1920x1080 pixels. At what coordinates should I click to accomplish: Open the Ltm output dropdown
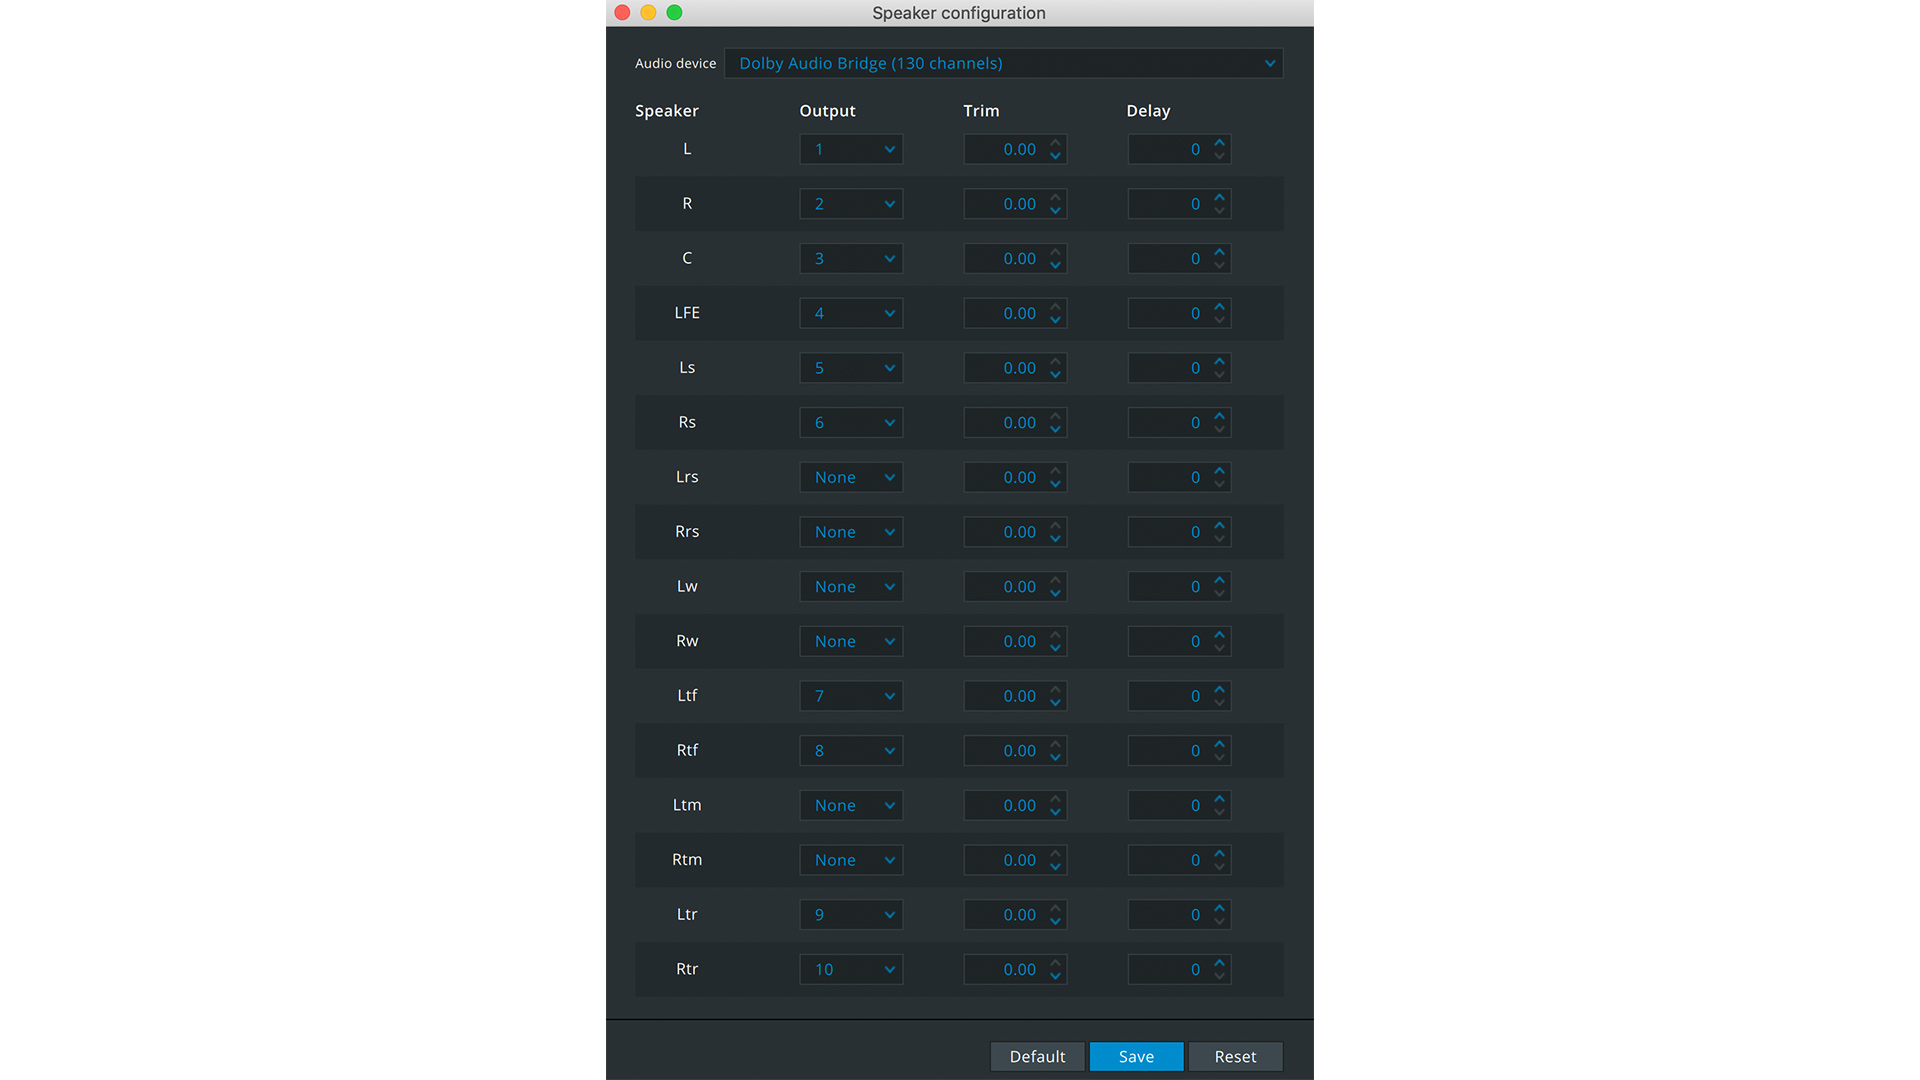pos(850,805)
